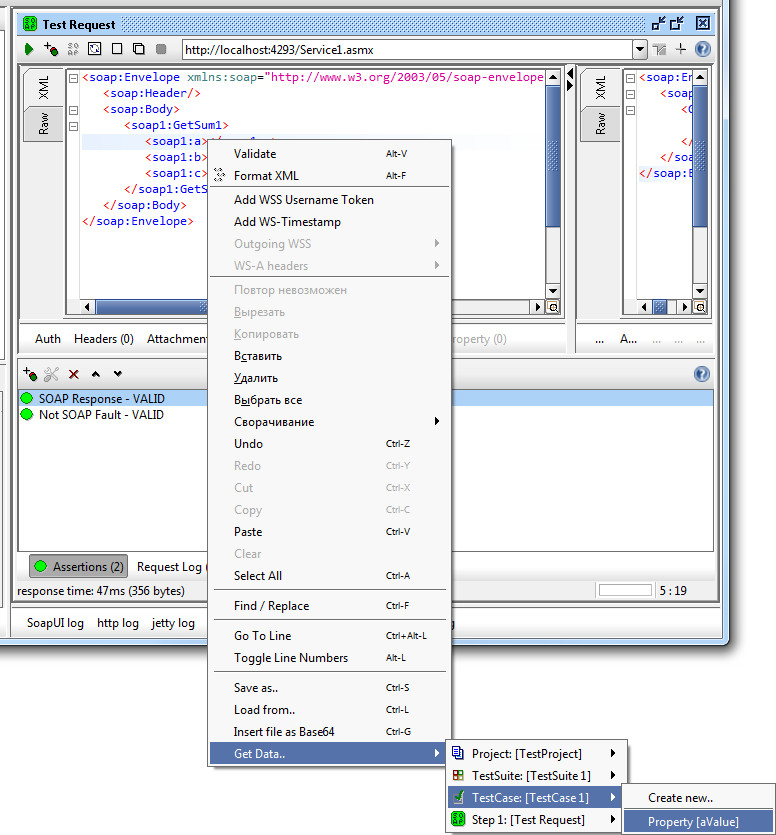
Task: Click the first detach icon in Test Request title bar
Action: [x=658, y=23]
